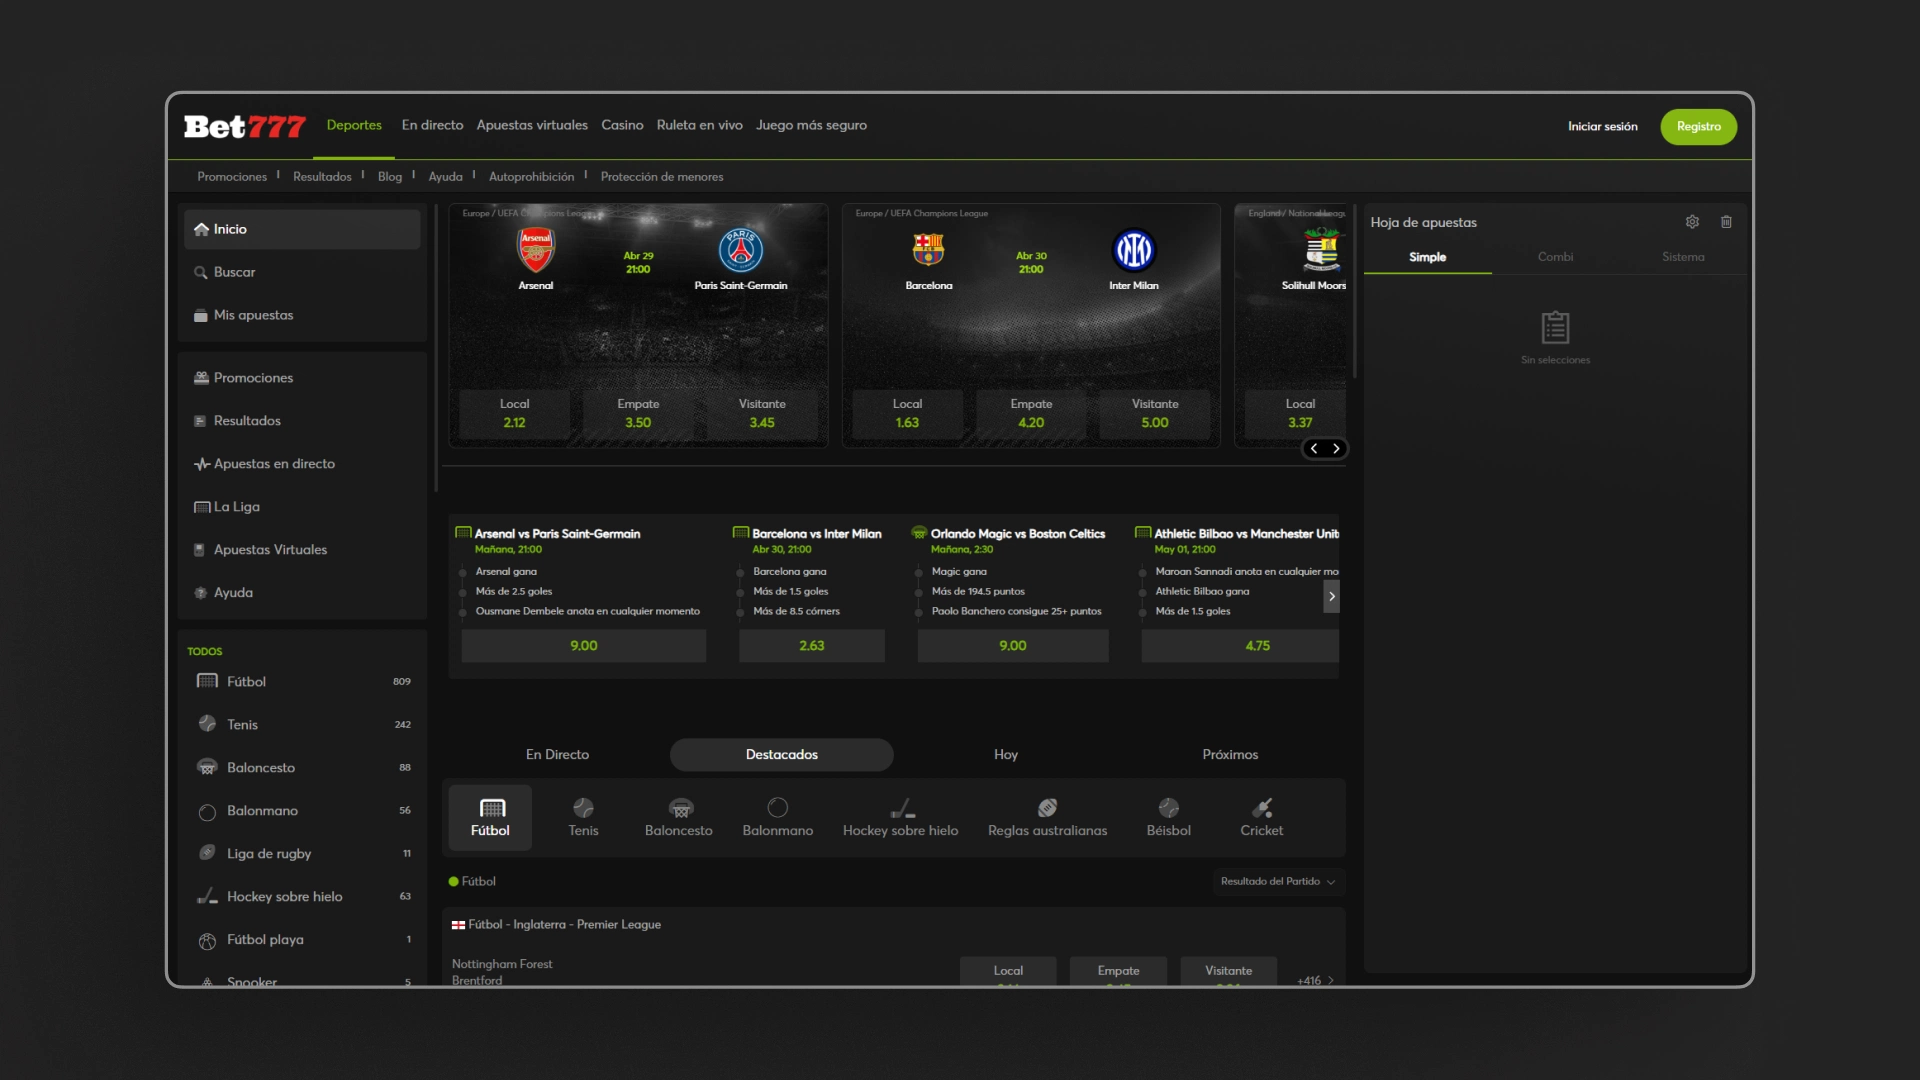The image size is (1920, 1080).
Task: Click the Arsenal club crest
Action: click(536, 250)
